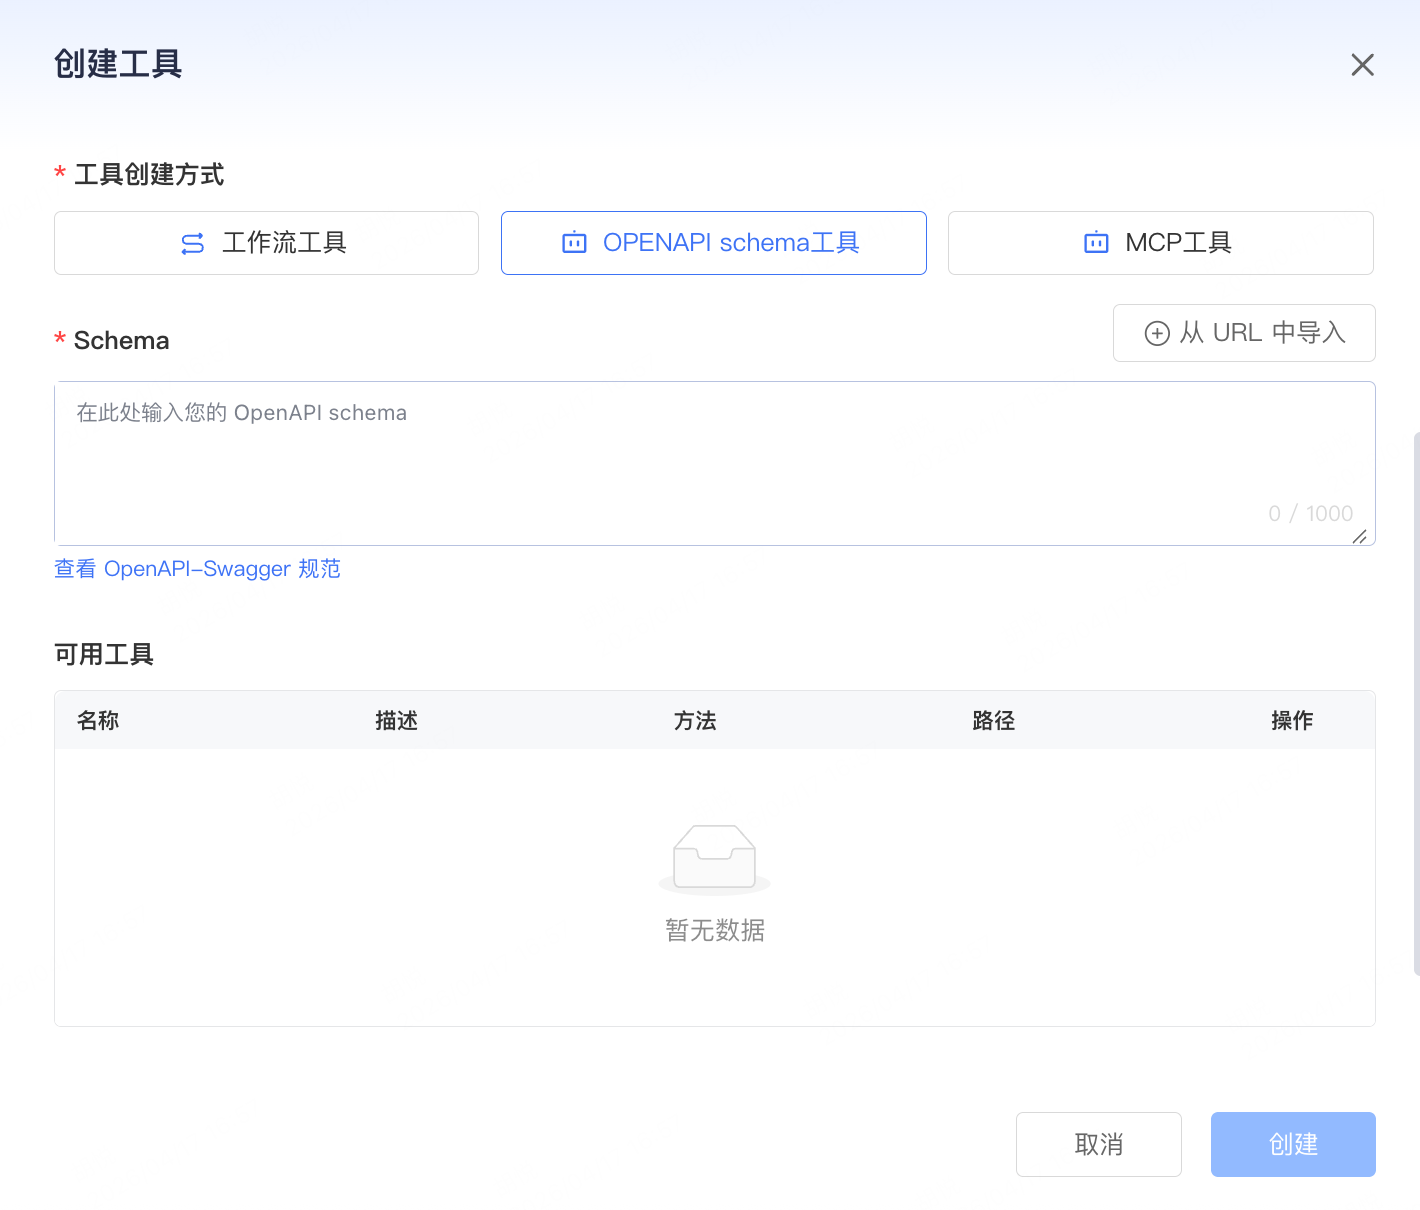Click the 描述 column header
The height and width of the screenshot is (1210, 1420).
(396, 721)
